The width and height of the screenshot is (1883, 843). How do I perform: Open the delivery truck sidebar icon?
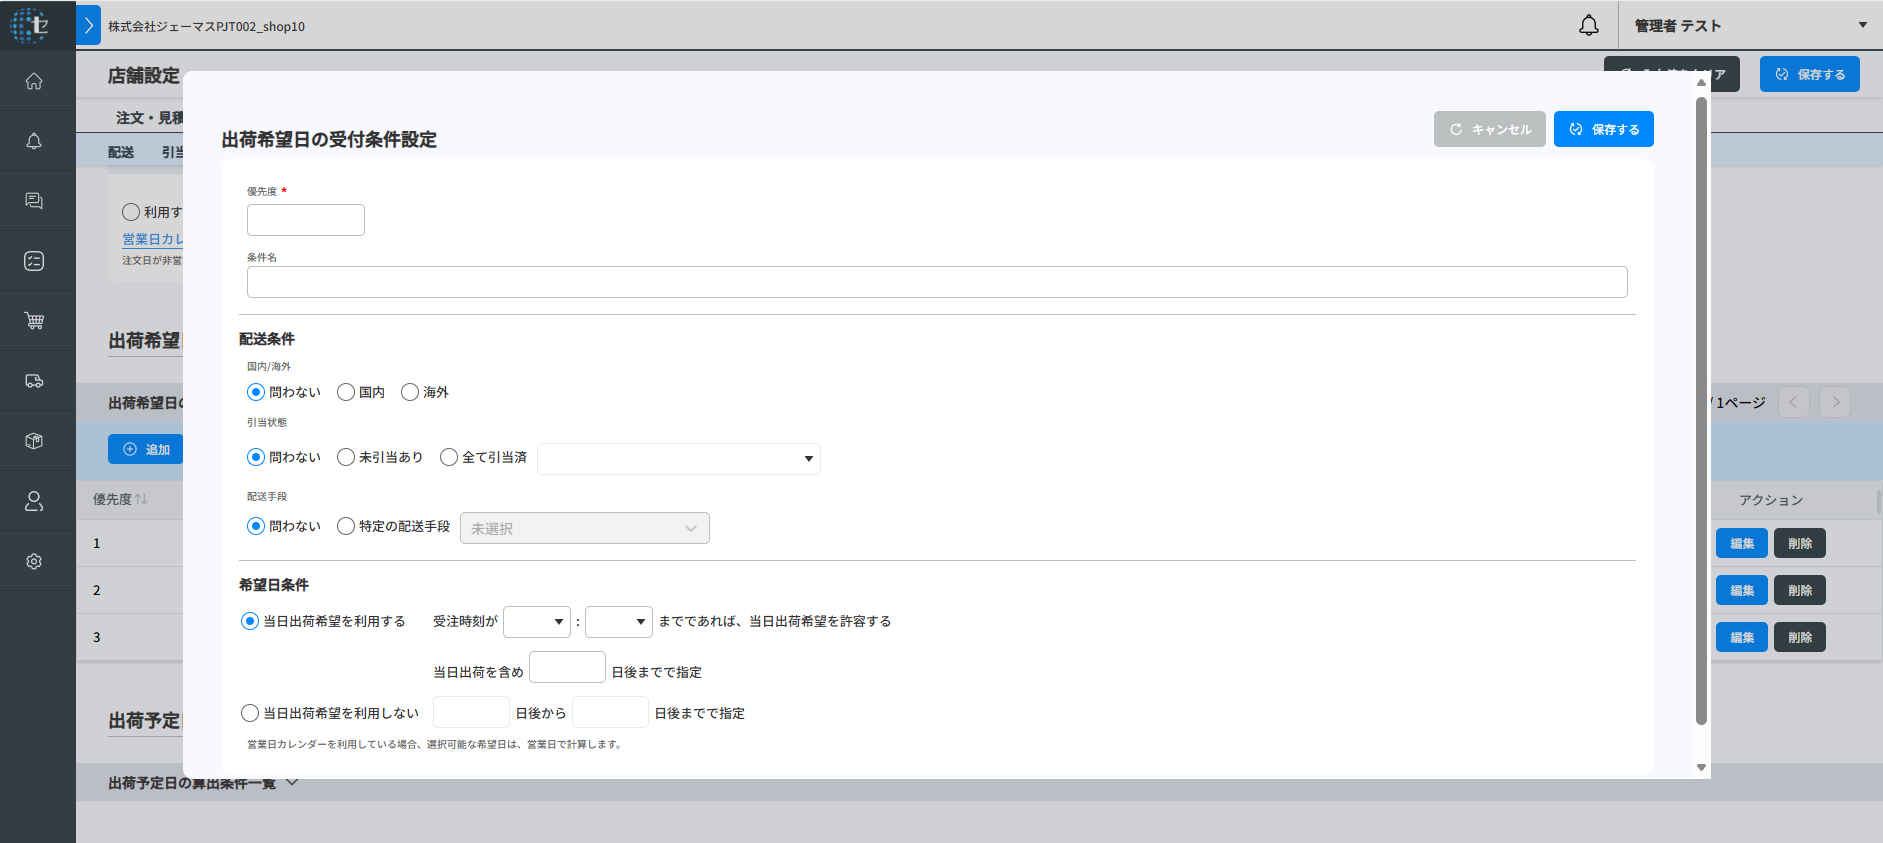coord(34,381)
